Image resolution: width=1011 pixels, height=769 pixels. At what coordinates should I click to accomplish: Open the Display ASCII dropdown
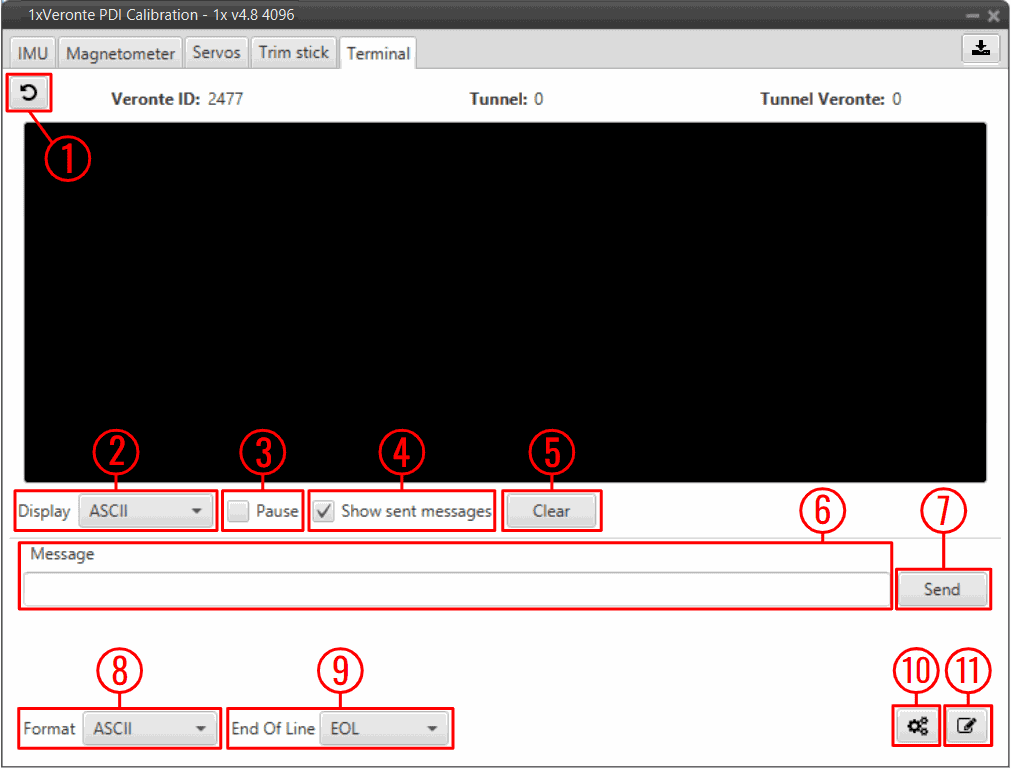pyautogui.click(x=145, y=511)
